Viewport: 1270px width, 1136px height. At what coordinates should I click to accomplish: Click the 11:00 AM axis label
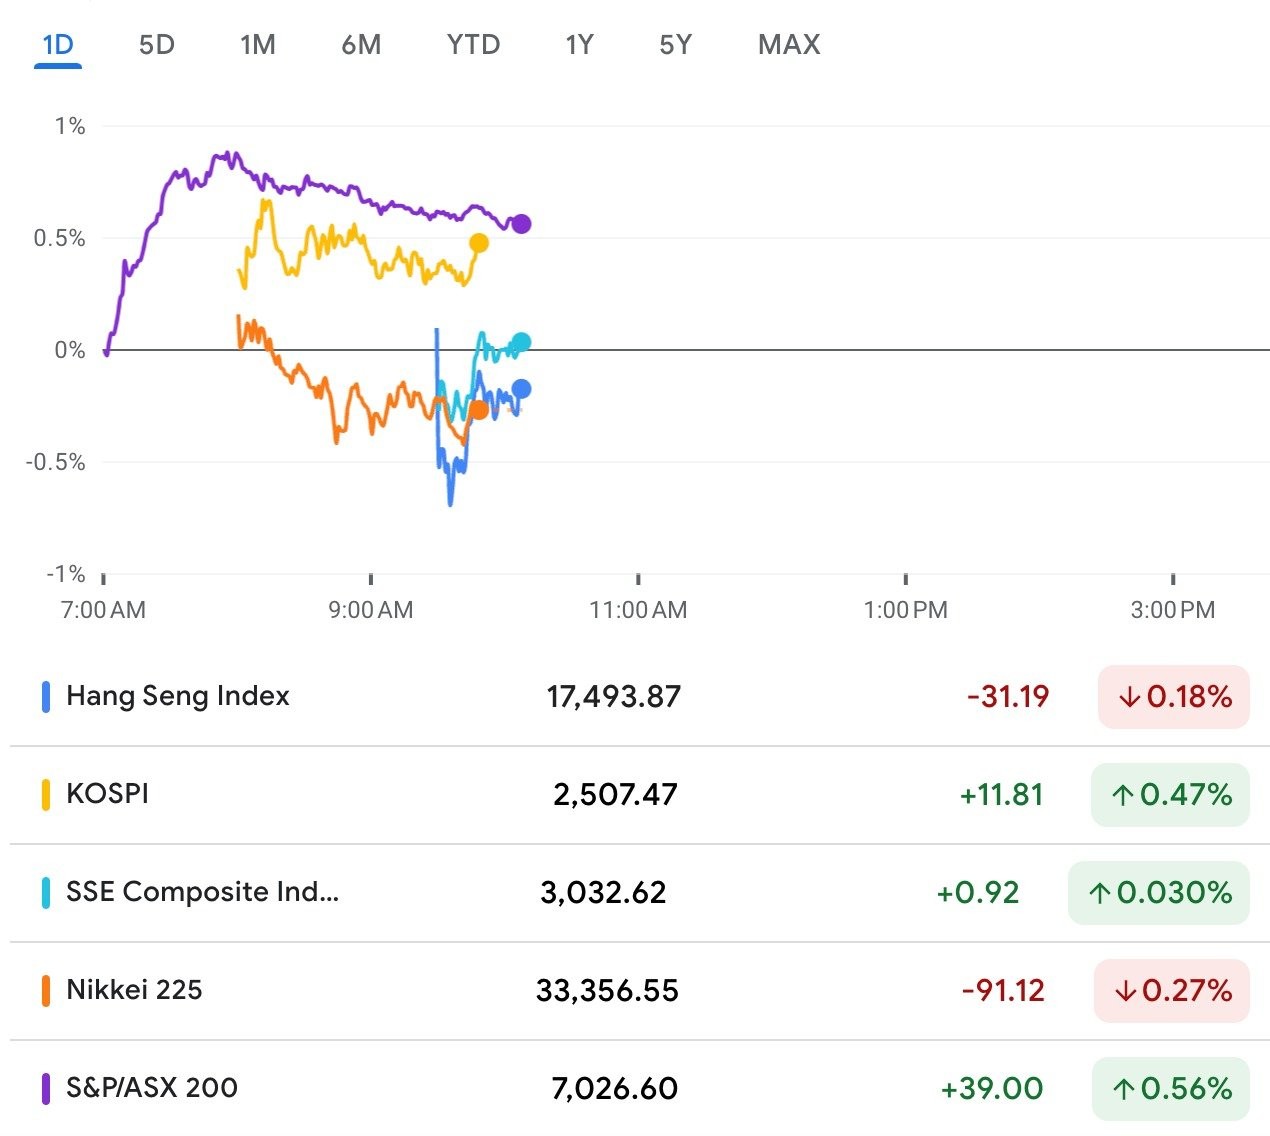tap(638, 610)
